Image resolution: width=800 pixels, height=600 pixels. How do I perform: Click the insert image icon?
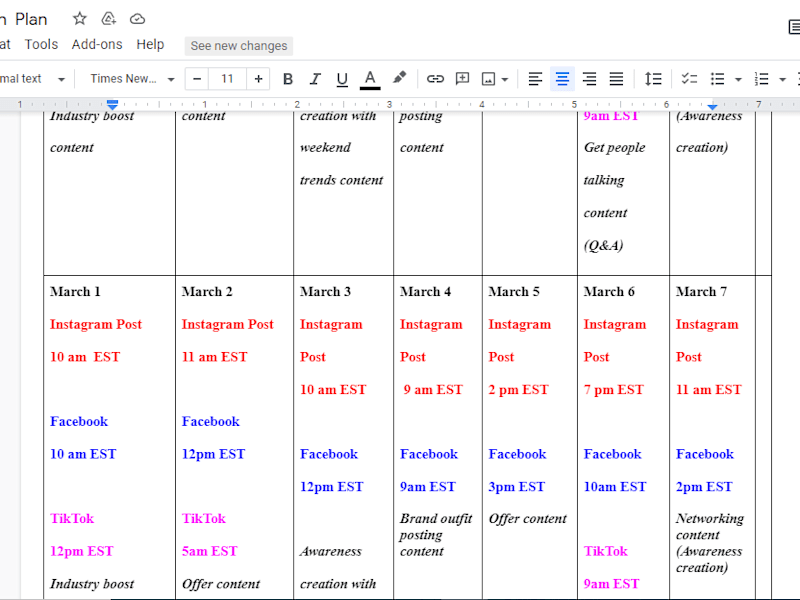tap(488, 79)
